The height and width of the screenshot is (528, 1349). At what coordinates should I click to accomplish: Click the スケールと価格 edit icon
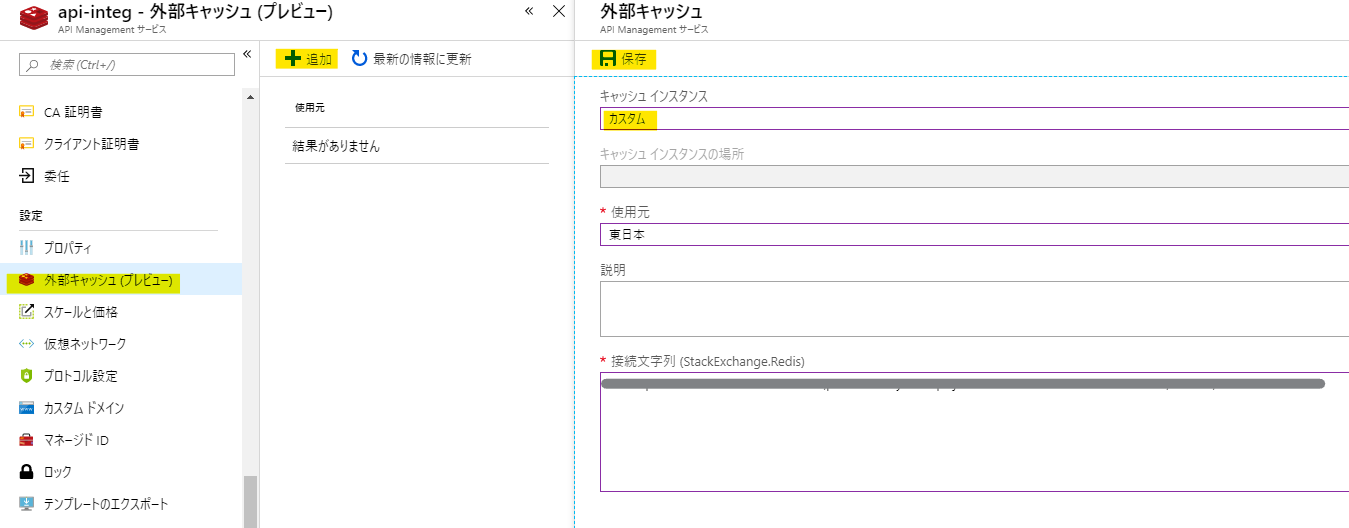pyautogui.click(x=27, y=312)
